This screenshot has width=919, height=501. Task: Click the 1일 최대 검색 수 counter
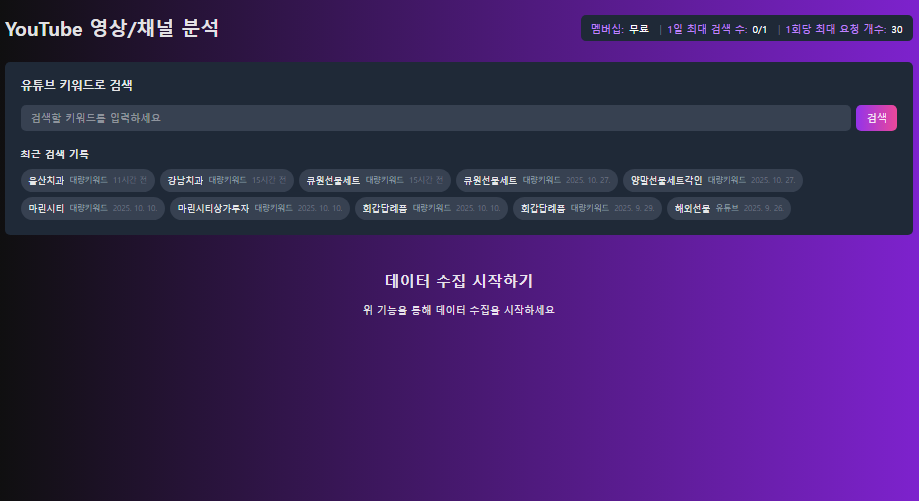click(716, 29)
